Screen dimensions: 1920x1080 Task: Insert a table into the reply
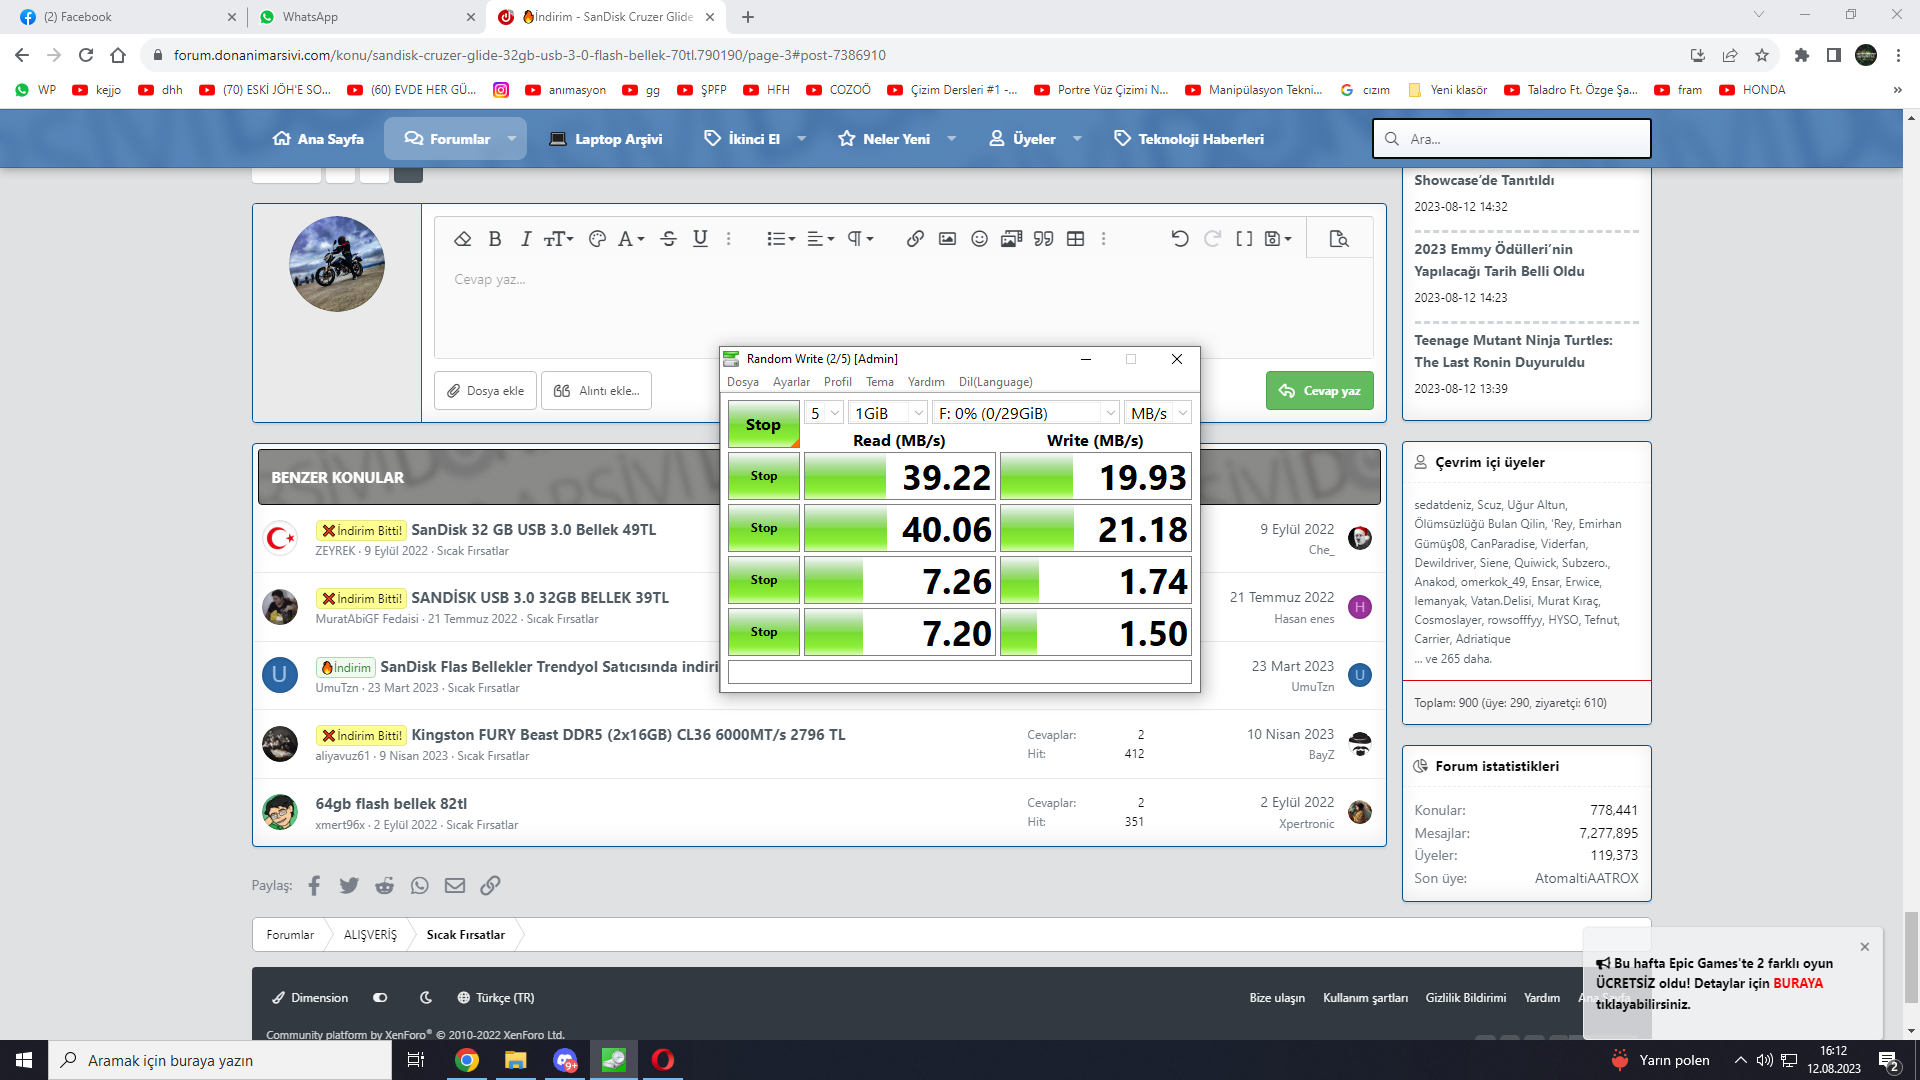pyautogui.click(x=1075, y=239)
